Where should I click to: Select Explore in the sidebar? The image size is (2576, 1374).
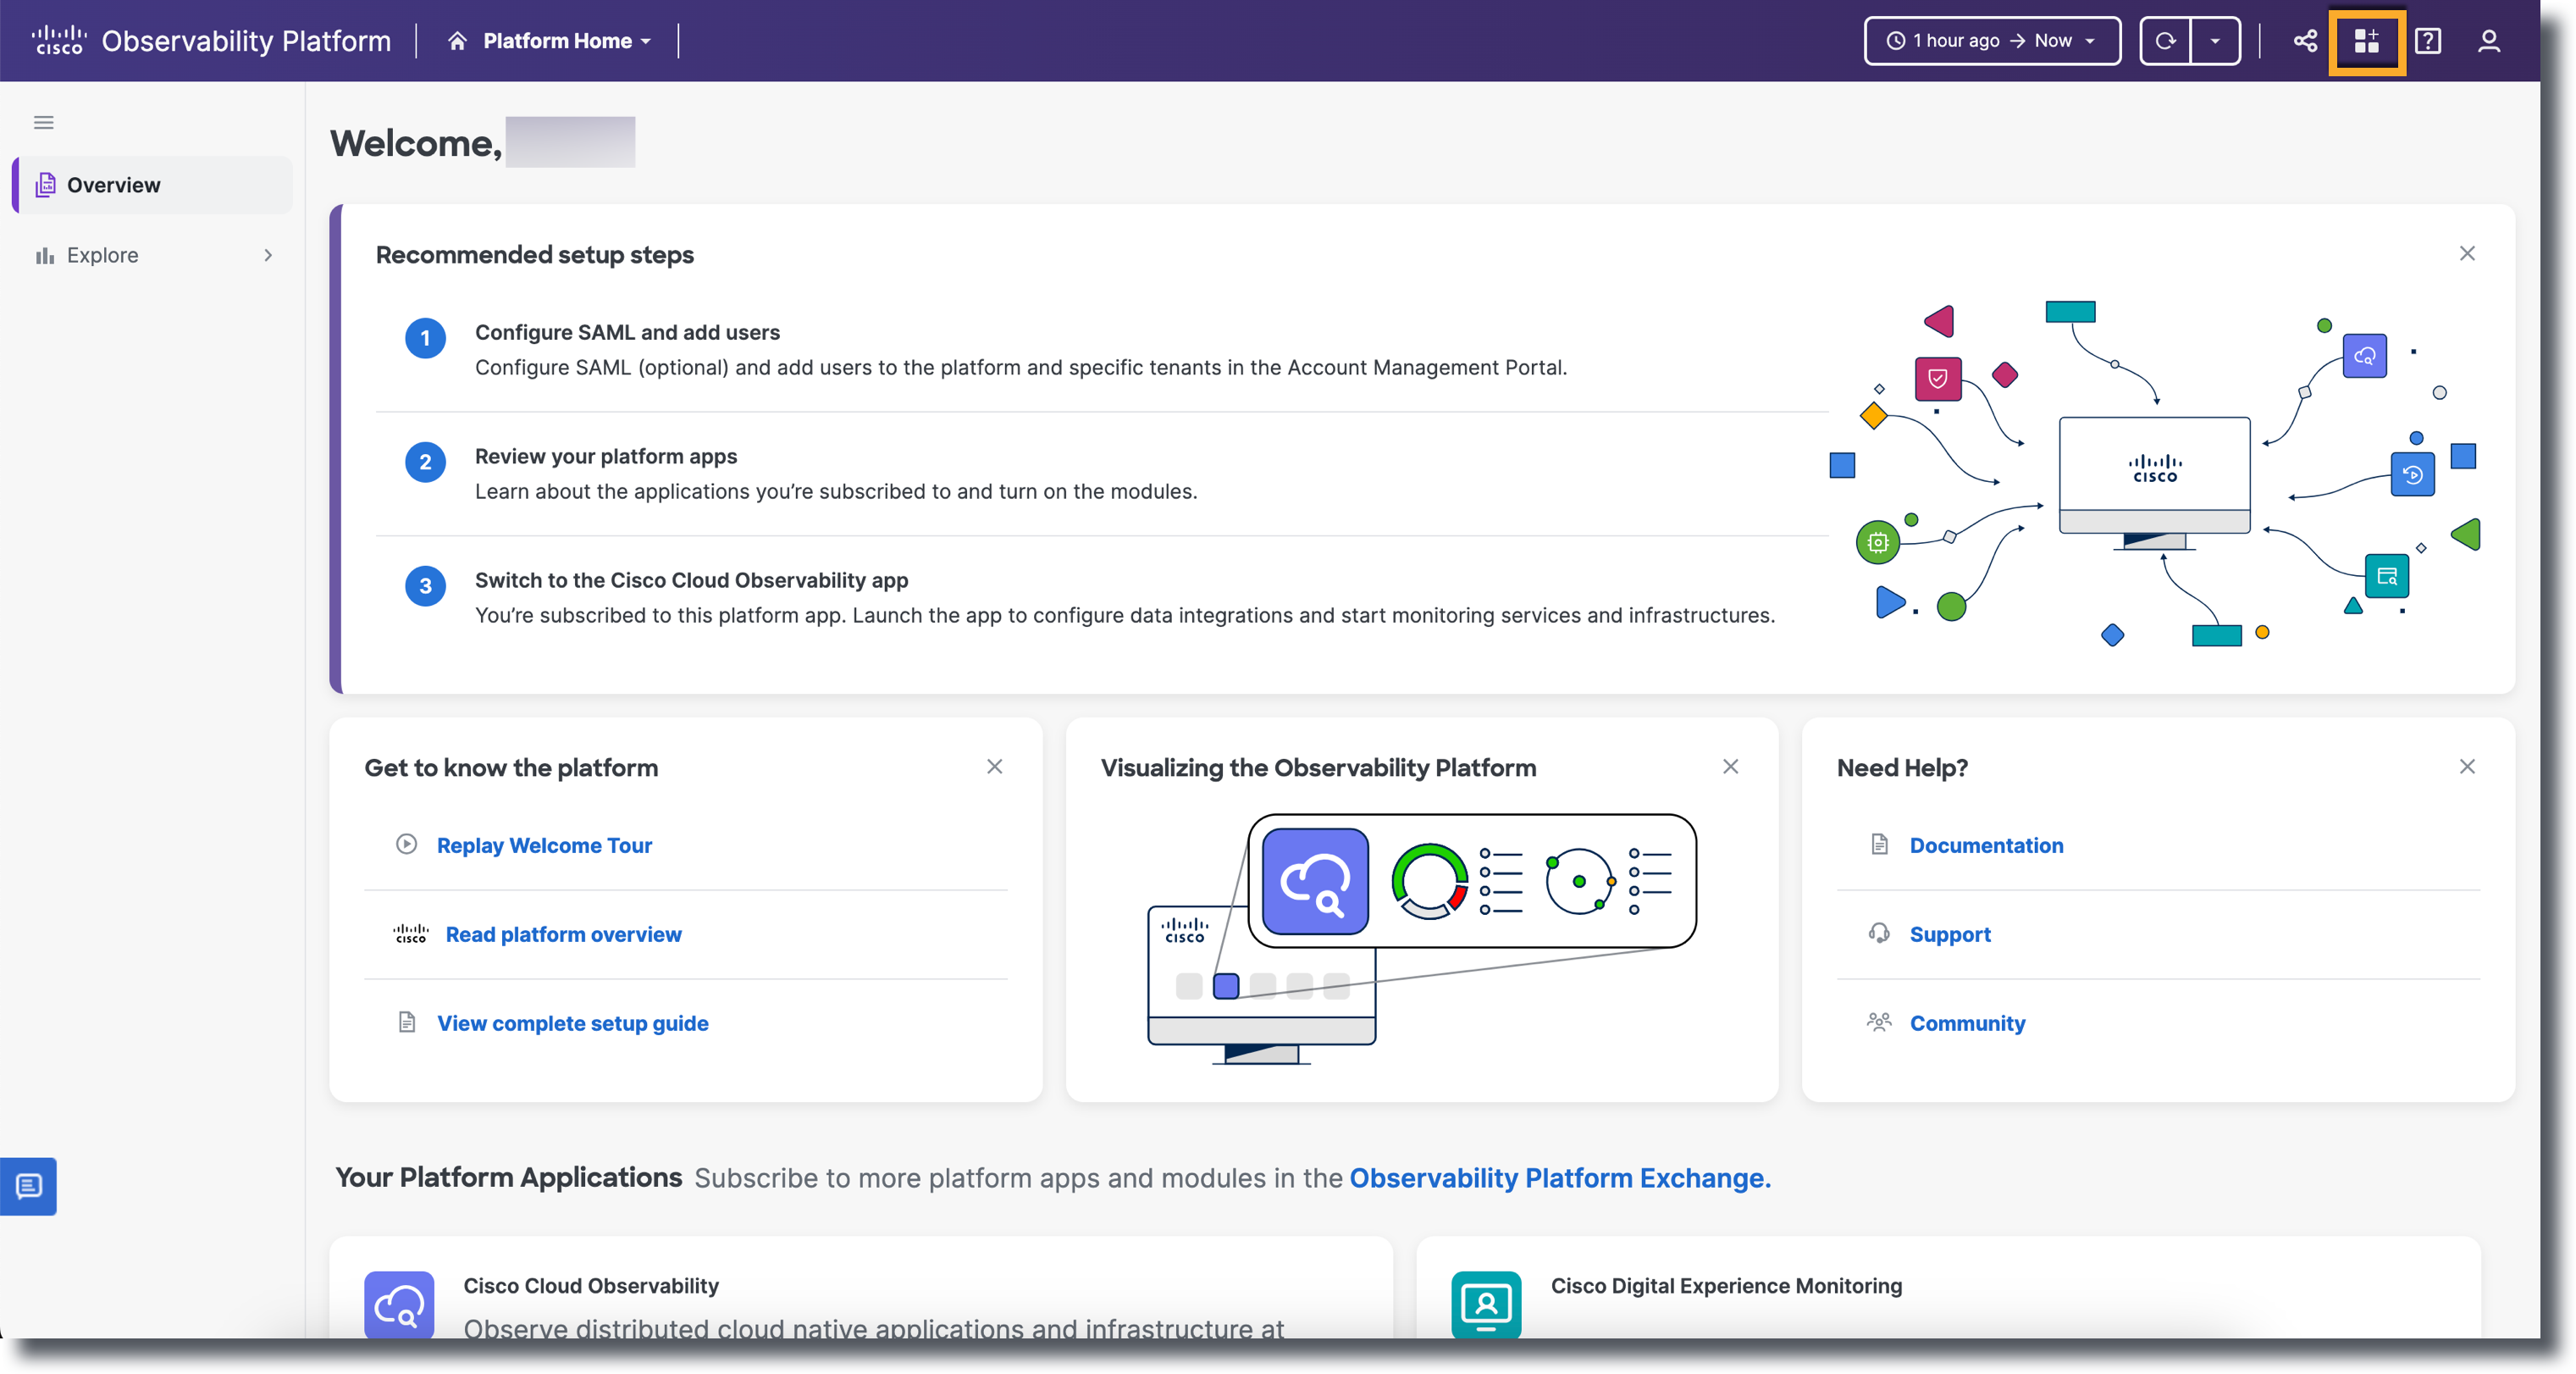(x=152, y=255)
